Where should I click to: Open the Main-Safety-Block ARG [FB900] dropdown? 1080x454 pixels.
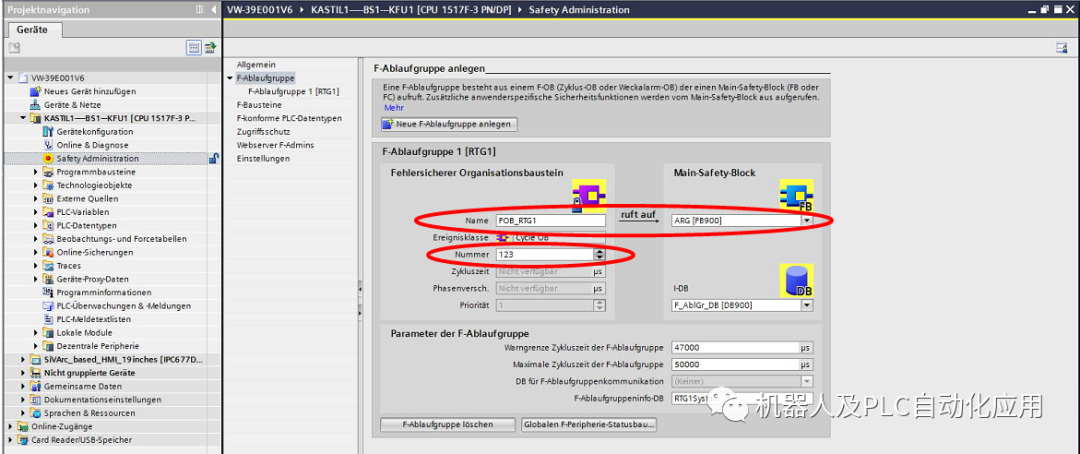(x=807, y=220)
